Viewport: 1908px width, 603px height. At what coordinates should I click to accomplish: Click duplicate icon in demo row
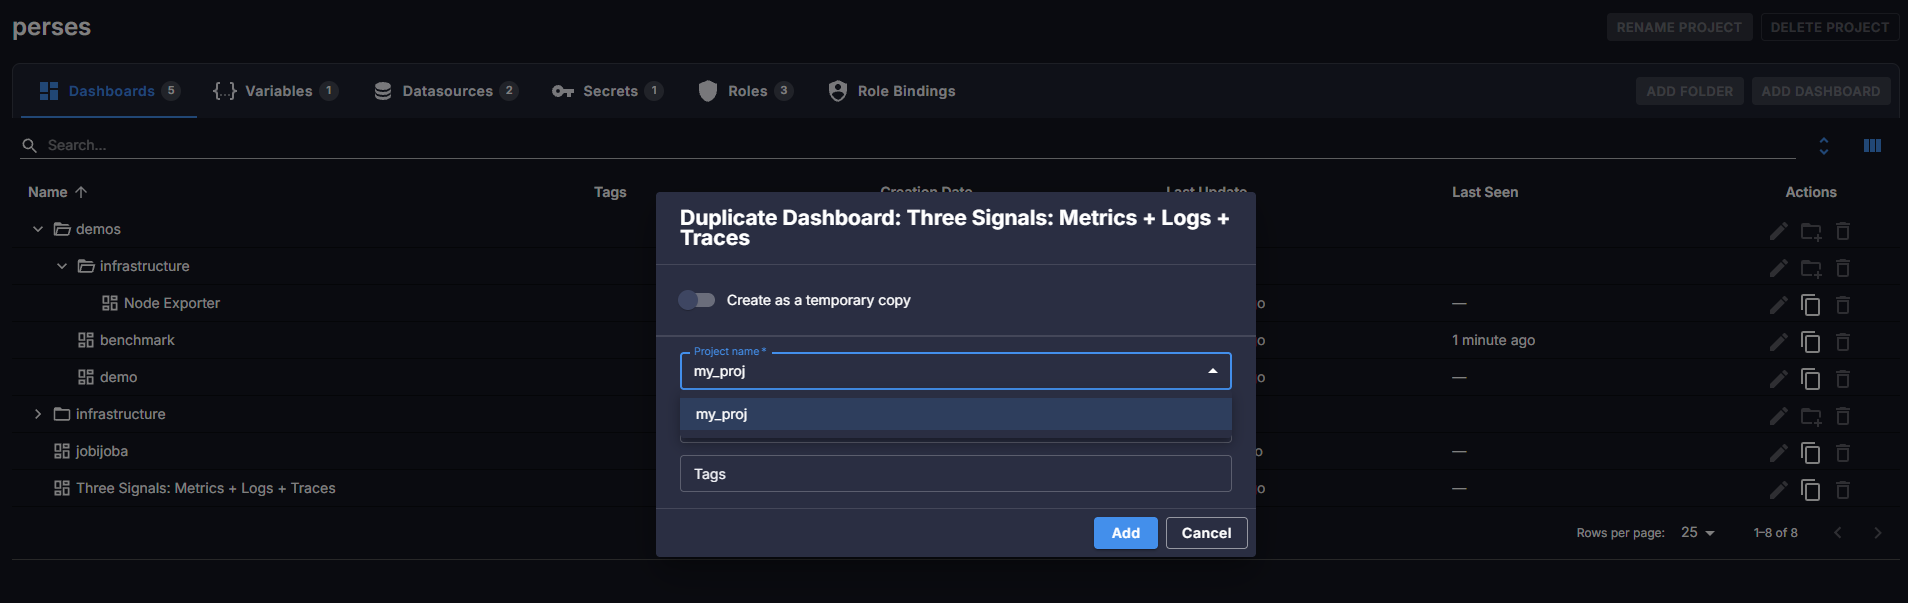[x=1811, y=379]
